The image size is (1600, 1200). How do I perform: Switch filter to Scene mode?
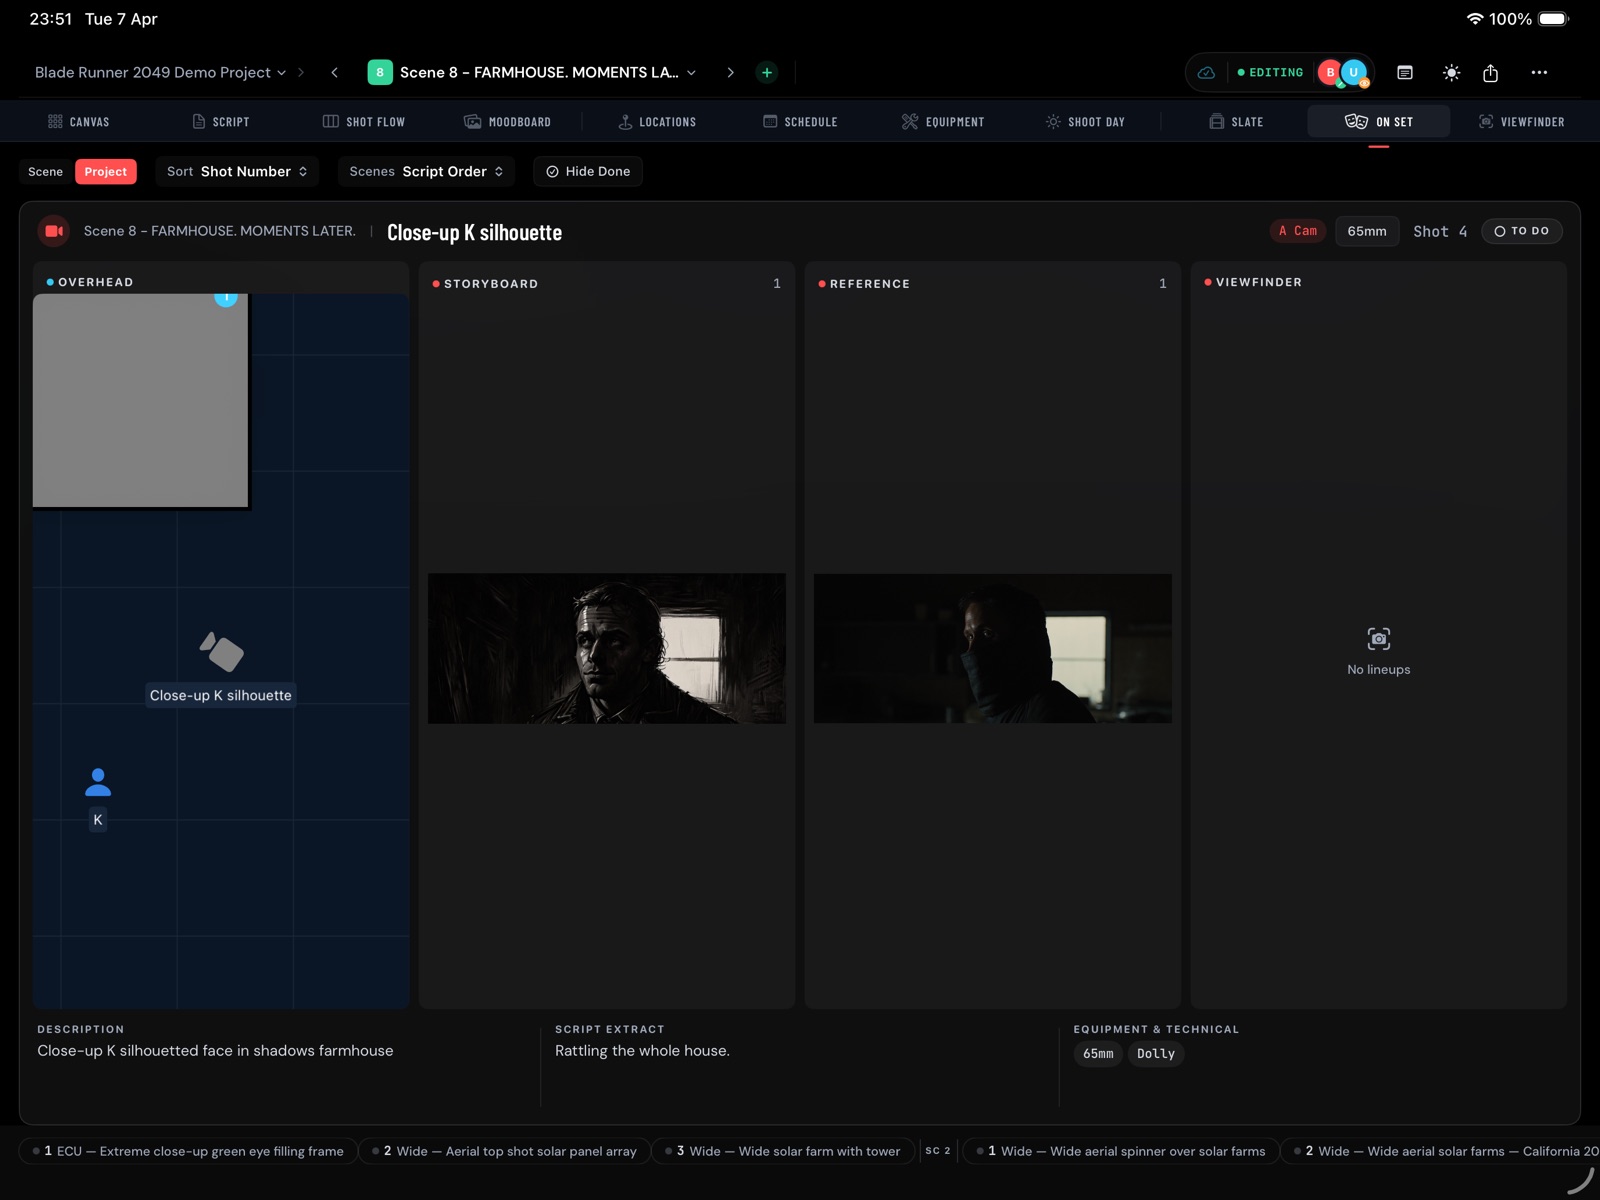[x=45, y=172]
